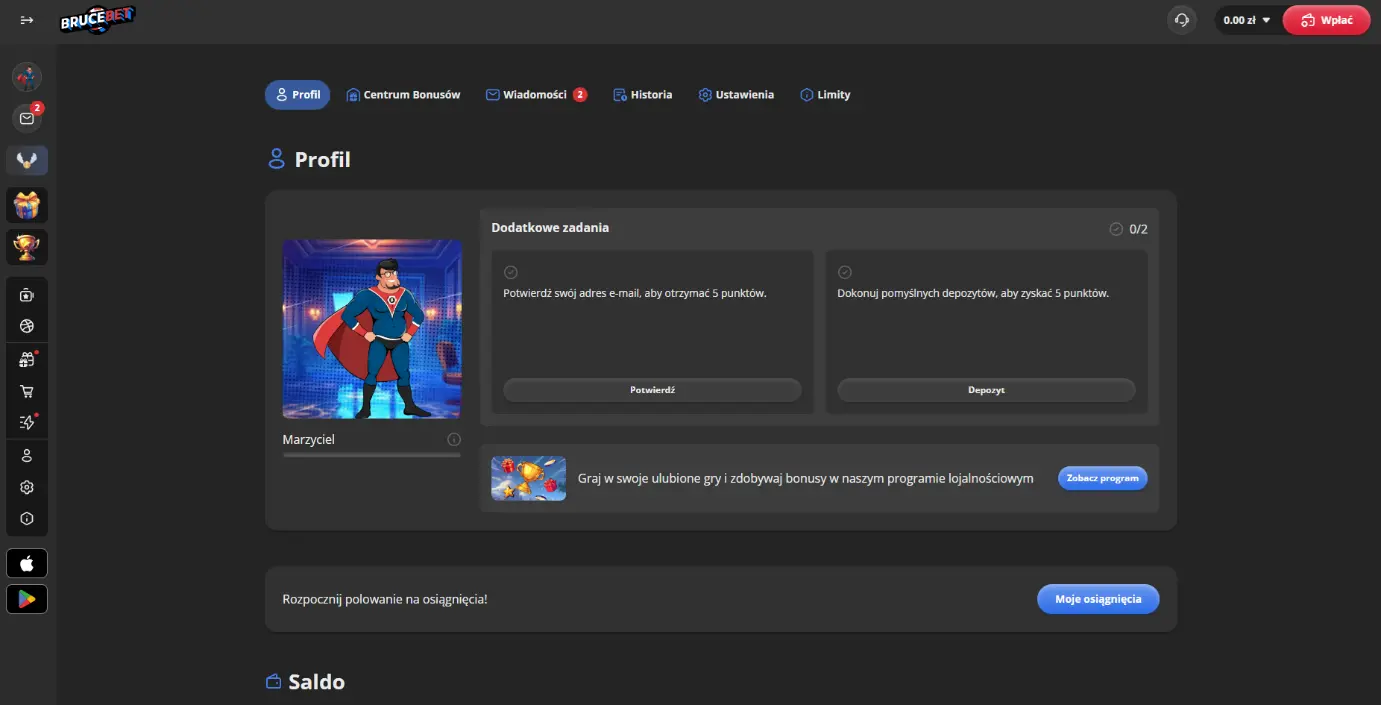Switch to the Historia tab
1381x705 pixels.
[642, 95]
